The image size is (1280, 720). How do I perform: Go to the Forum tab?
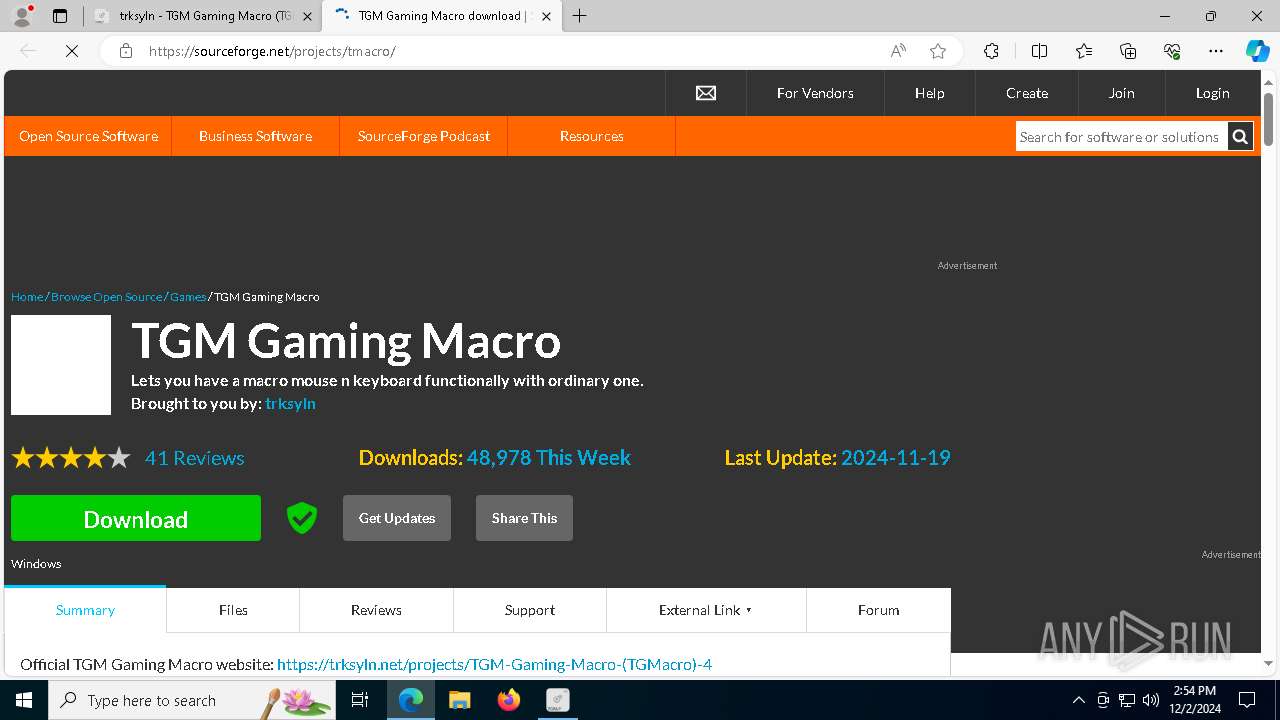pos(879,610)
